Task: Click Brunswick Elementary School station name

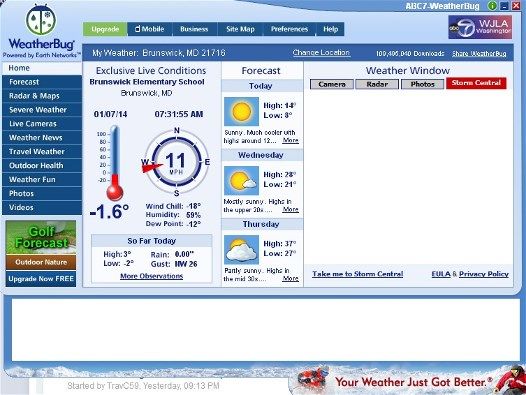Action: [x=147, y=82]
